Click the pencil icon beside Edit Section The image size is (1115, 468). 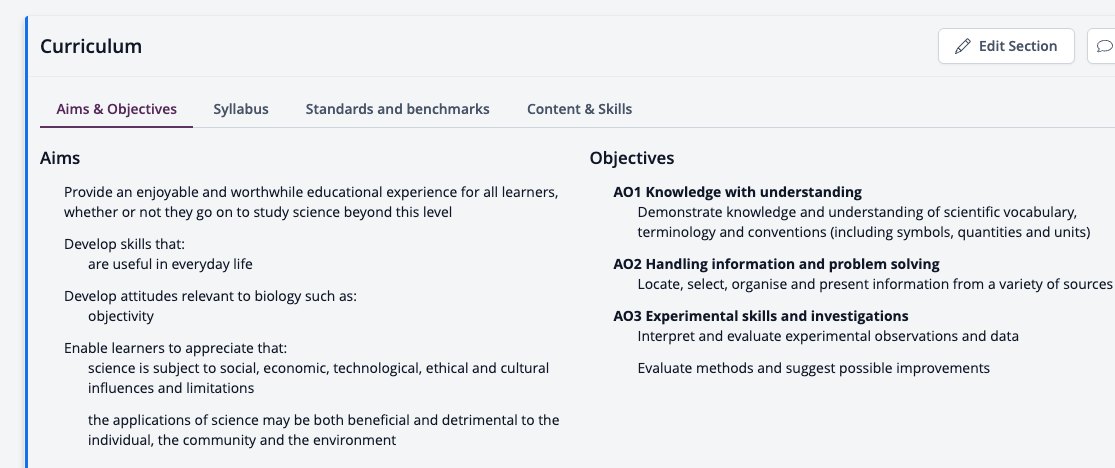pyautogui.click(x=962, y=46)
